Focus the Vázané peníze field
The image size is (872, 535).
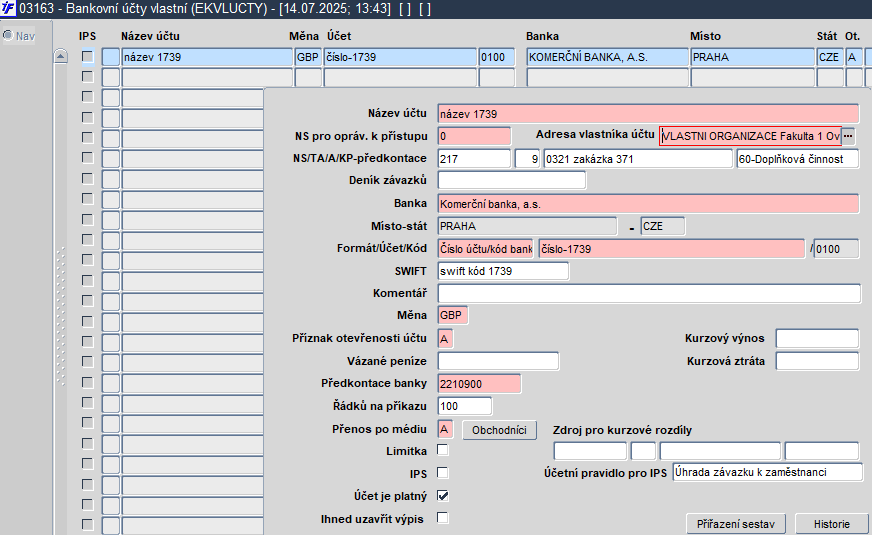click(x=498, y=361)
